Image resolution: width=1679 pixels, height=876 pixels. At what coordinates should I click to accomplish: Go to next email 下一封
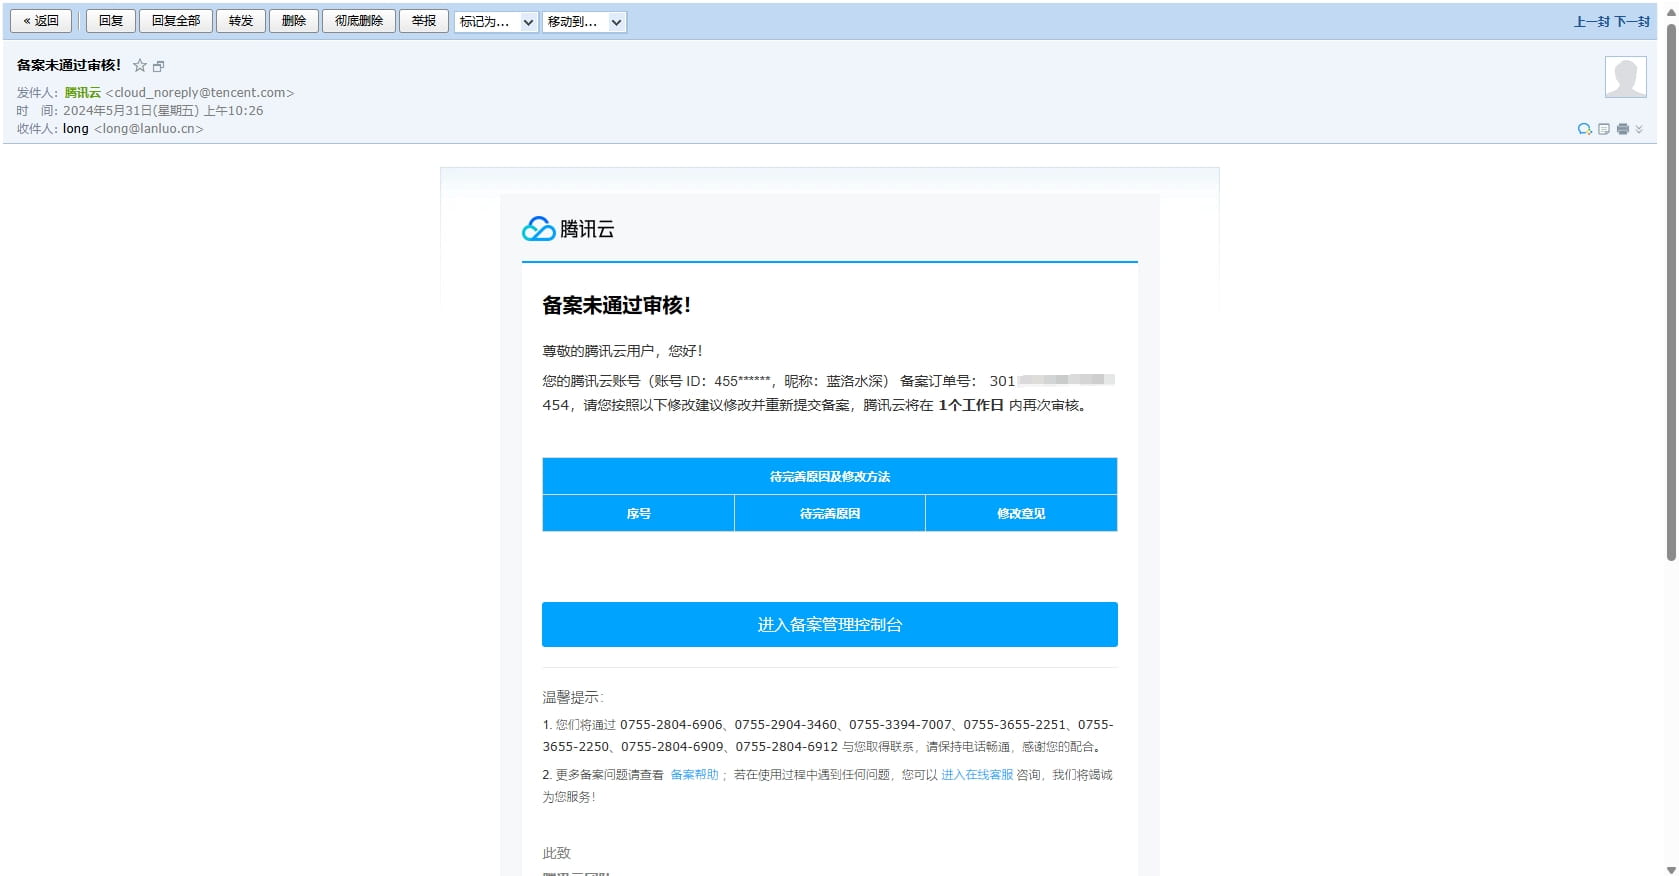[1632, 21]
